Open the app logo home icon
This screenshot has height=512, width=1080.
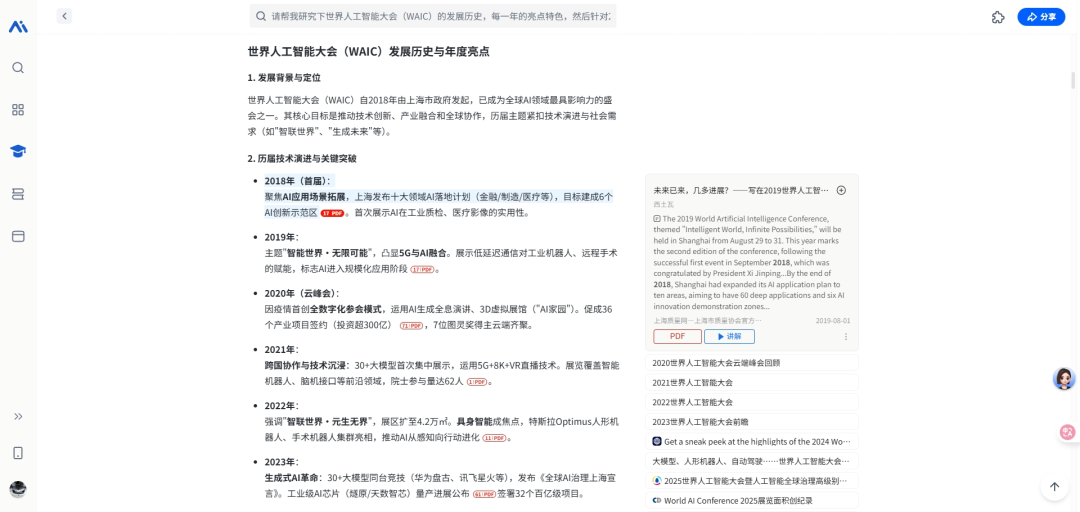tap(18, 27)
